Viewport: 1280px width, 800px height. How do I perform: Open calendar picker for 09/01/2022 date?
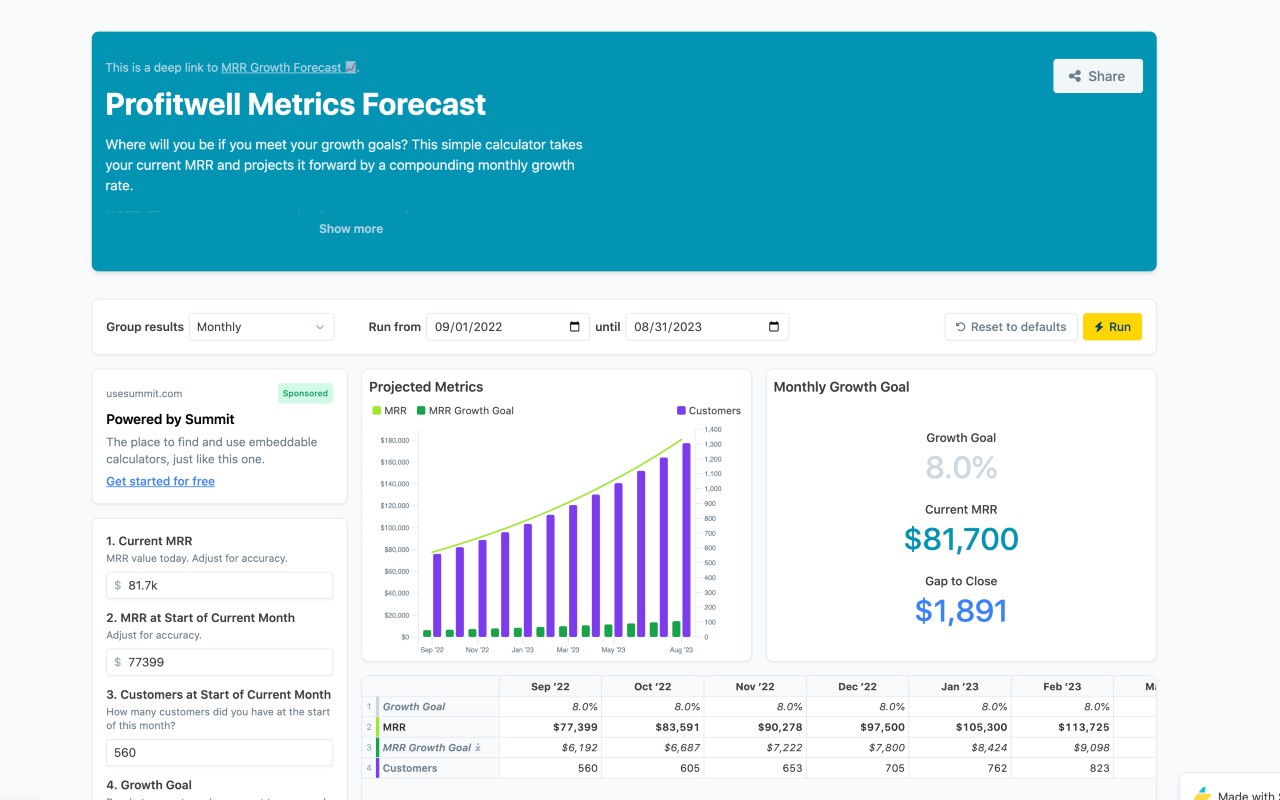coord(574,327)
